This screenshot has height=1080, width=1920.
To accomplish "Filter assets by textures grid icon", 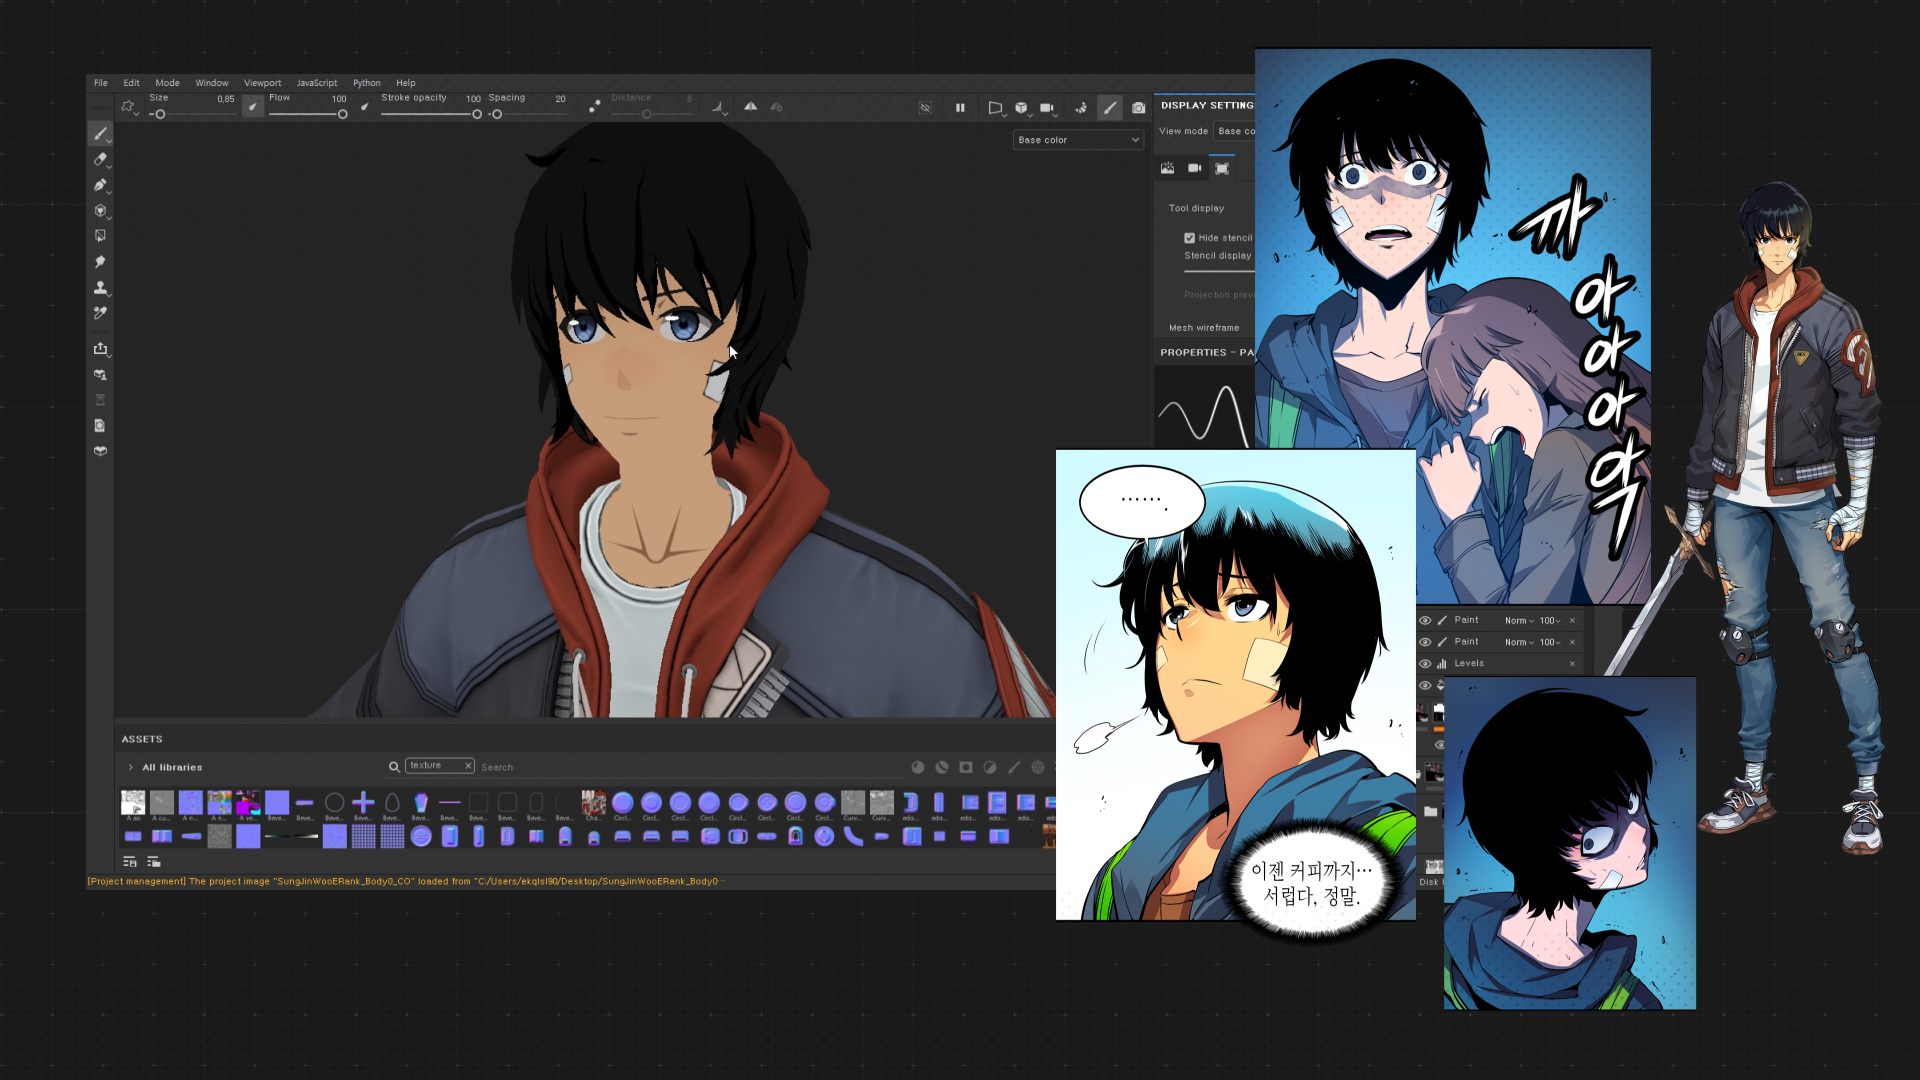I will click(1038, 767).
